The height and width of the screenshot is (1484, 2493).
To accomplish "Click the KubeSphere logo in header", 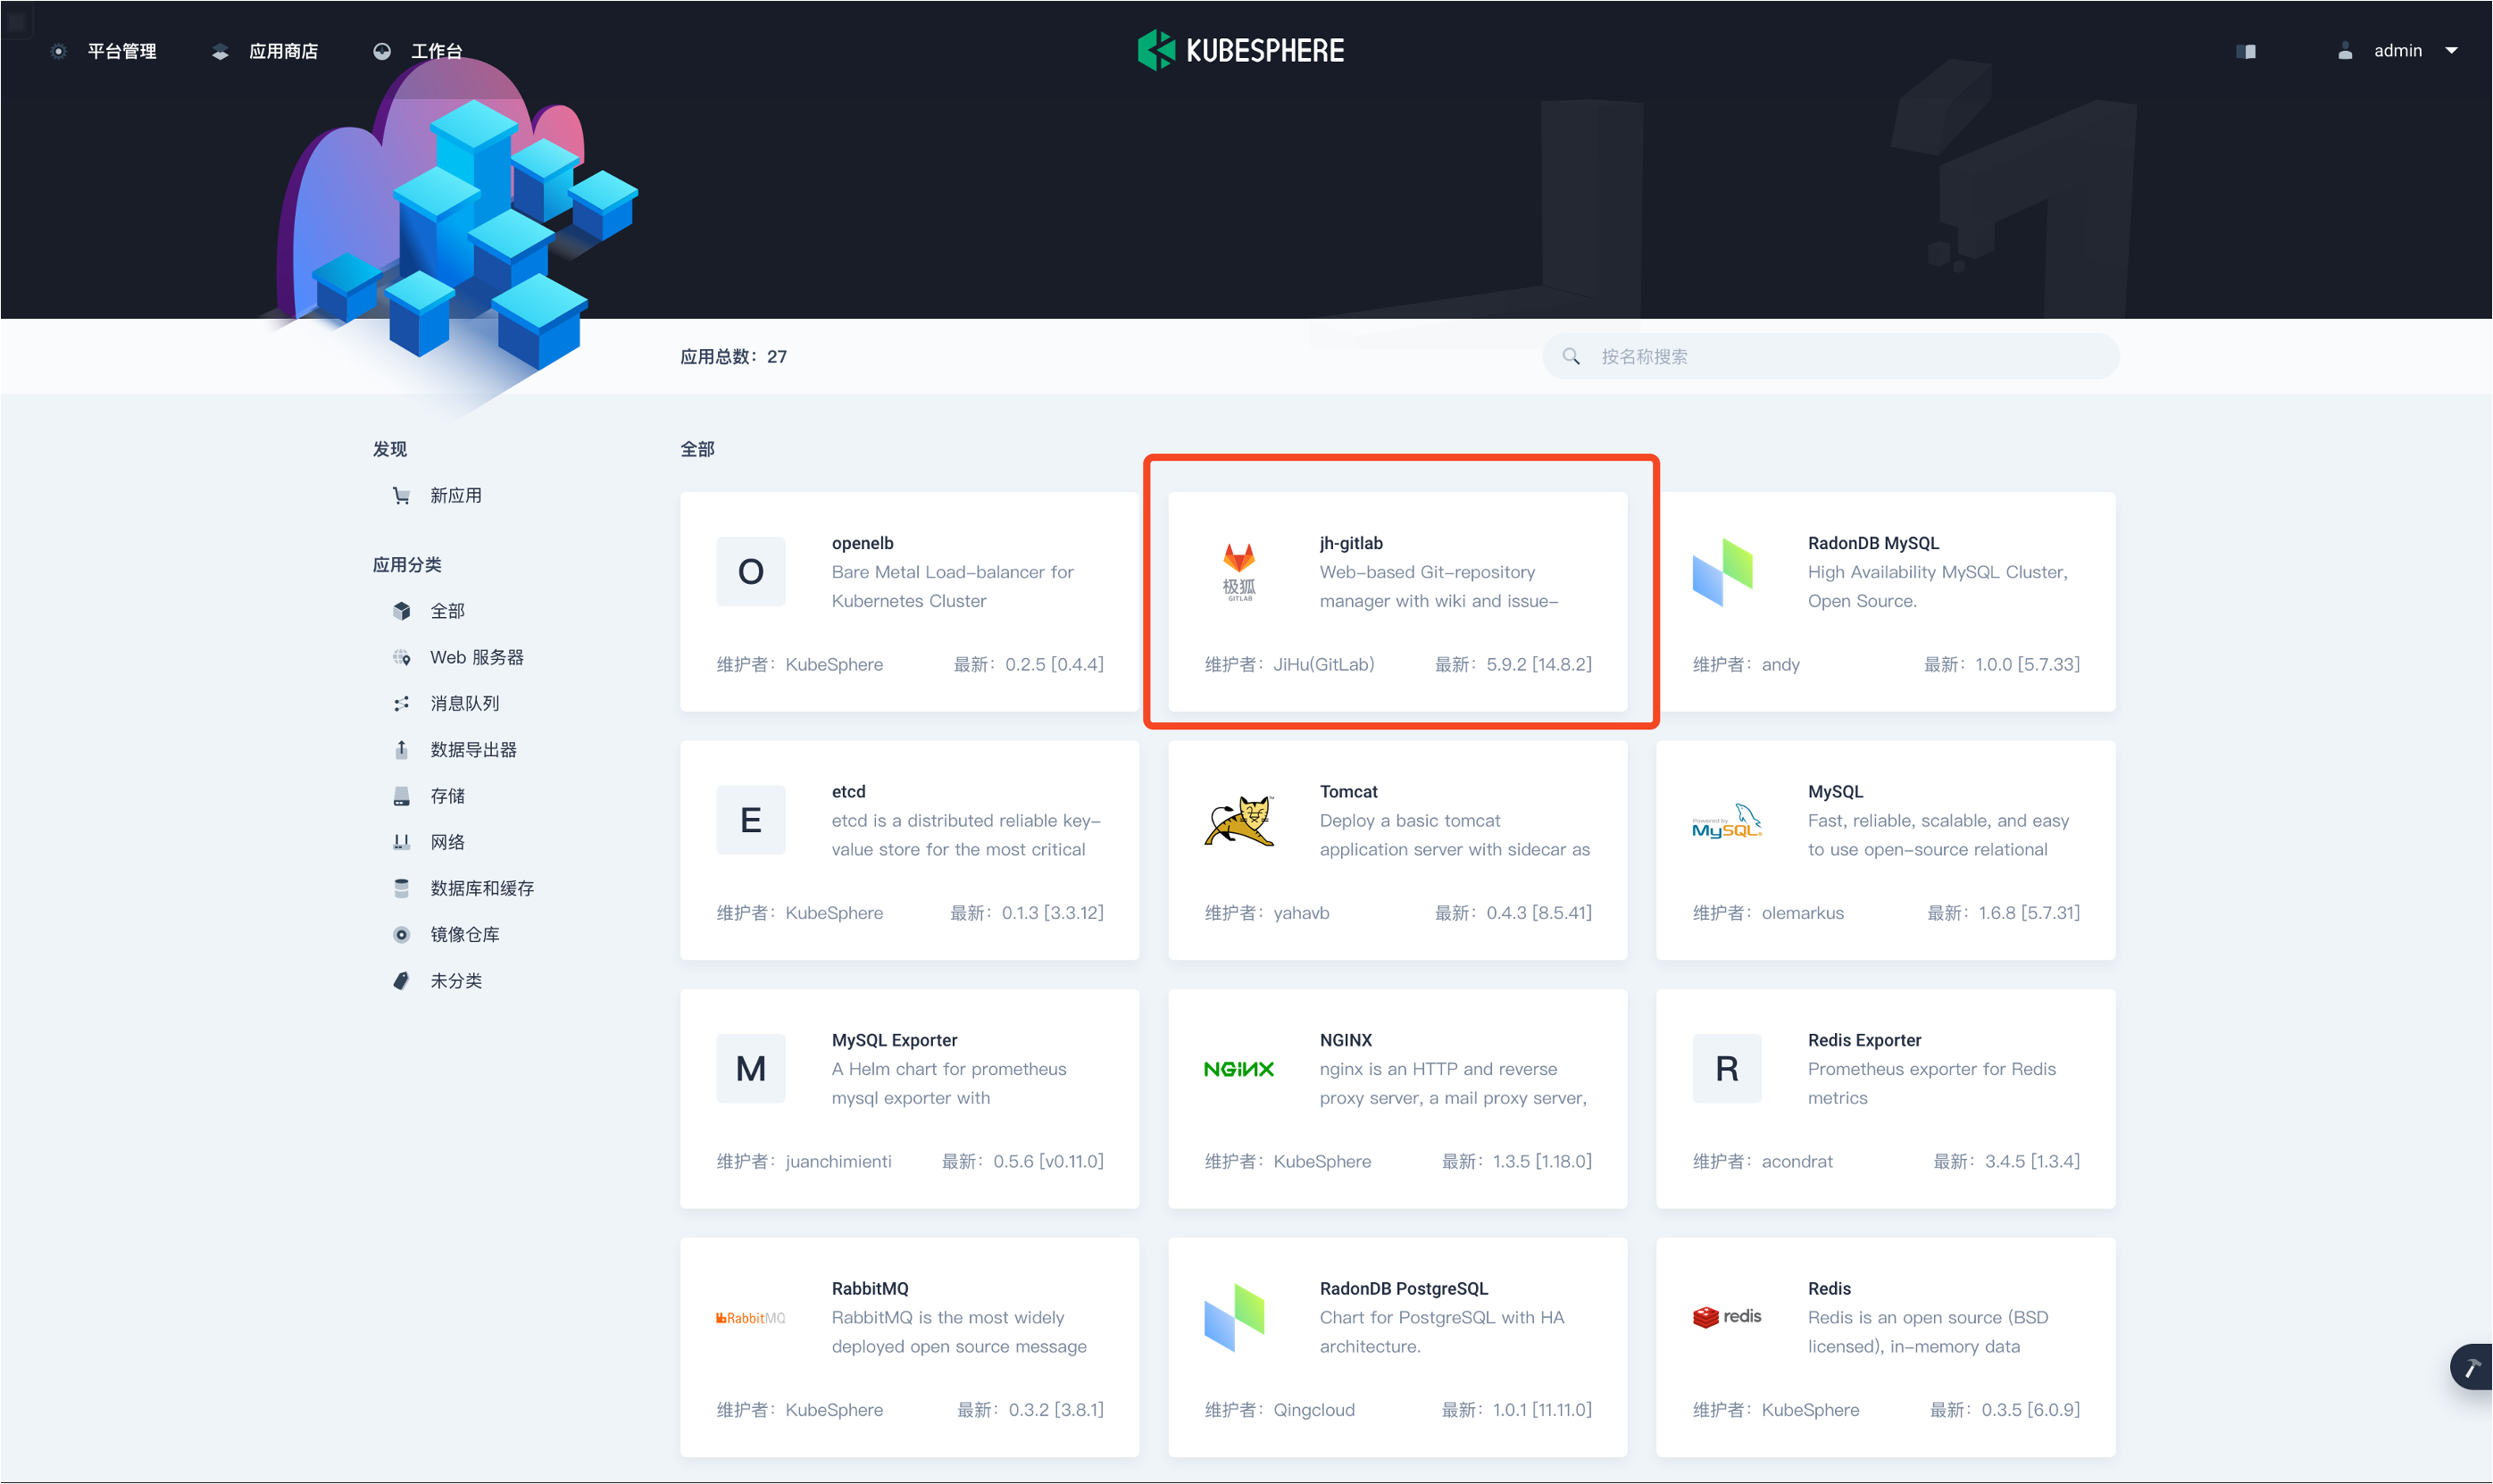I will point(1240,50).
